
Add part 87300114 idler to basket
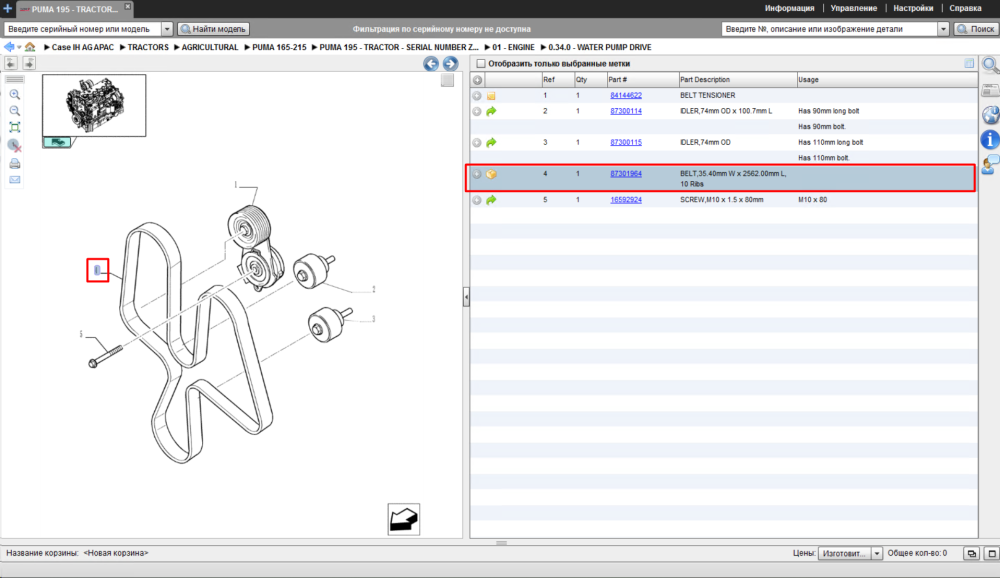pos(476,111)
